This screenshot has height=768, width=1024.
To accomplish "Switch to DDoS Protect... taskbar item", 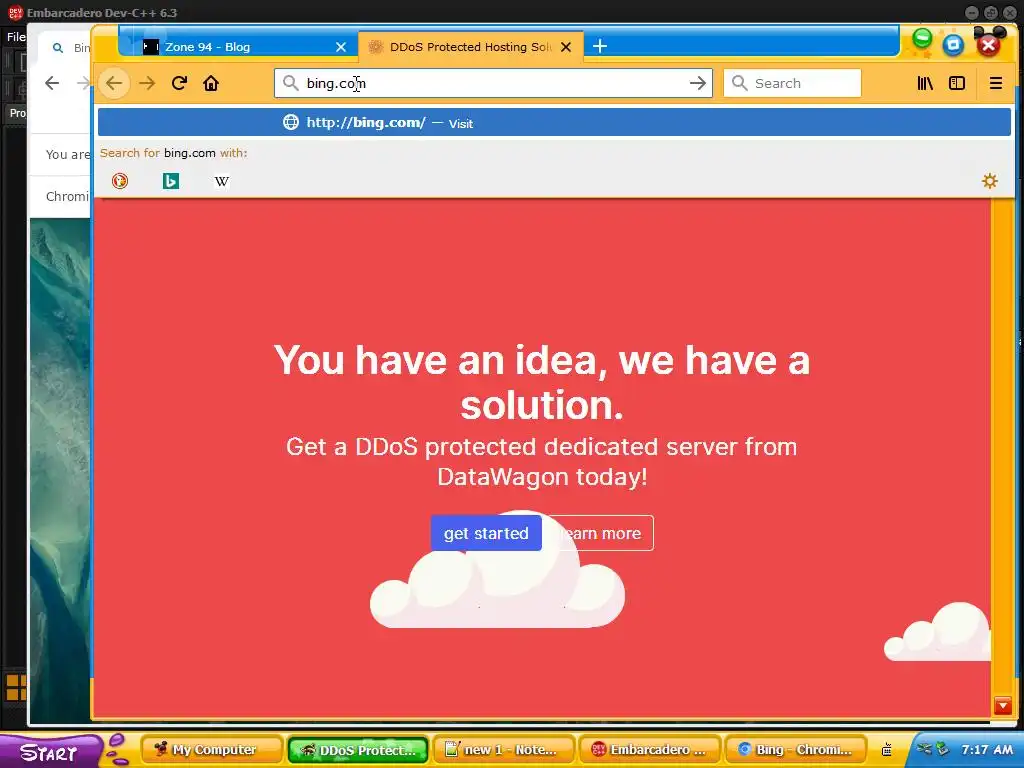I will click(358, 750).
